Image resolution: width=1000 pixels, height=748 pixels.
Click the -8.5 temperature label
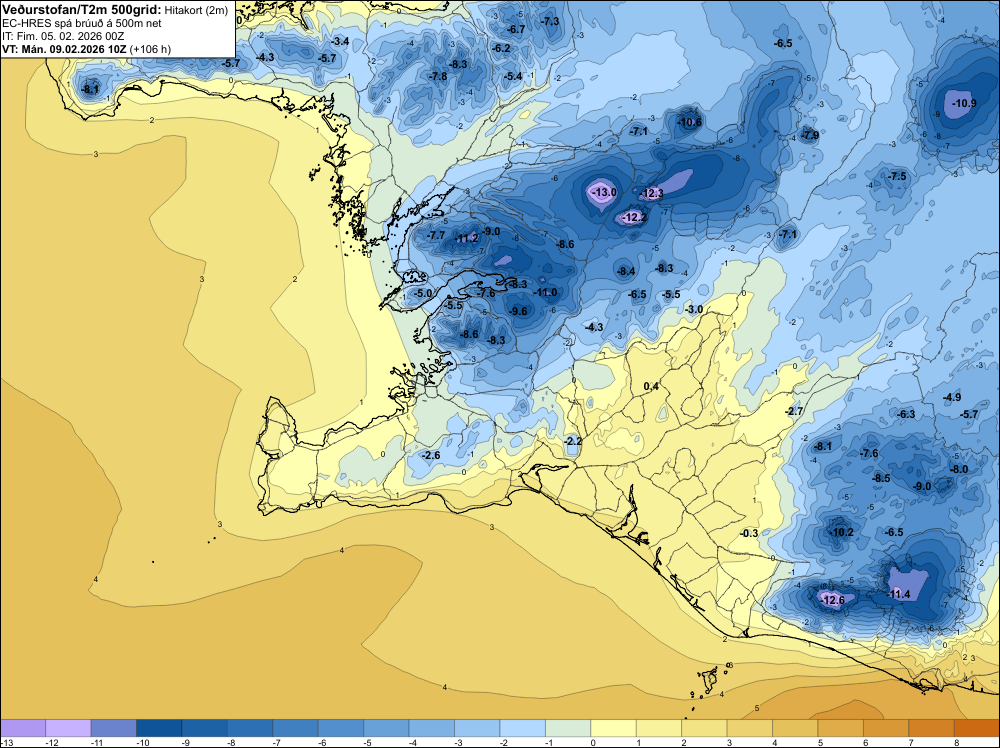coord(881,478)
